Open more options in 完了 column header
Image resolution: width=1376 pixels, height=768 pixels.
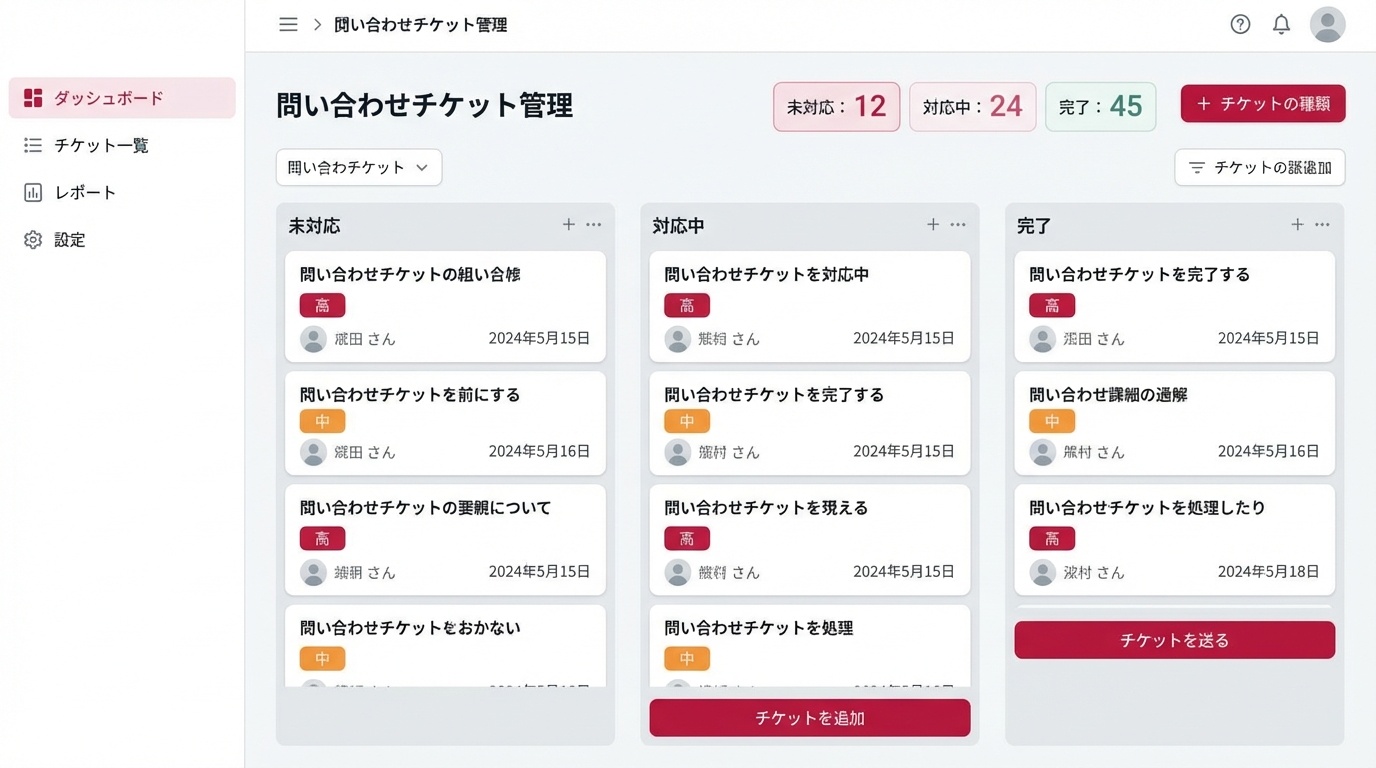[1322, 225]
